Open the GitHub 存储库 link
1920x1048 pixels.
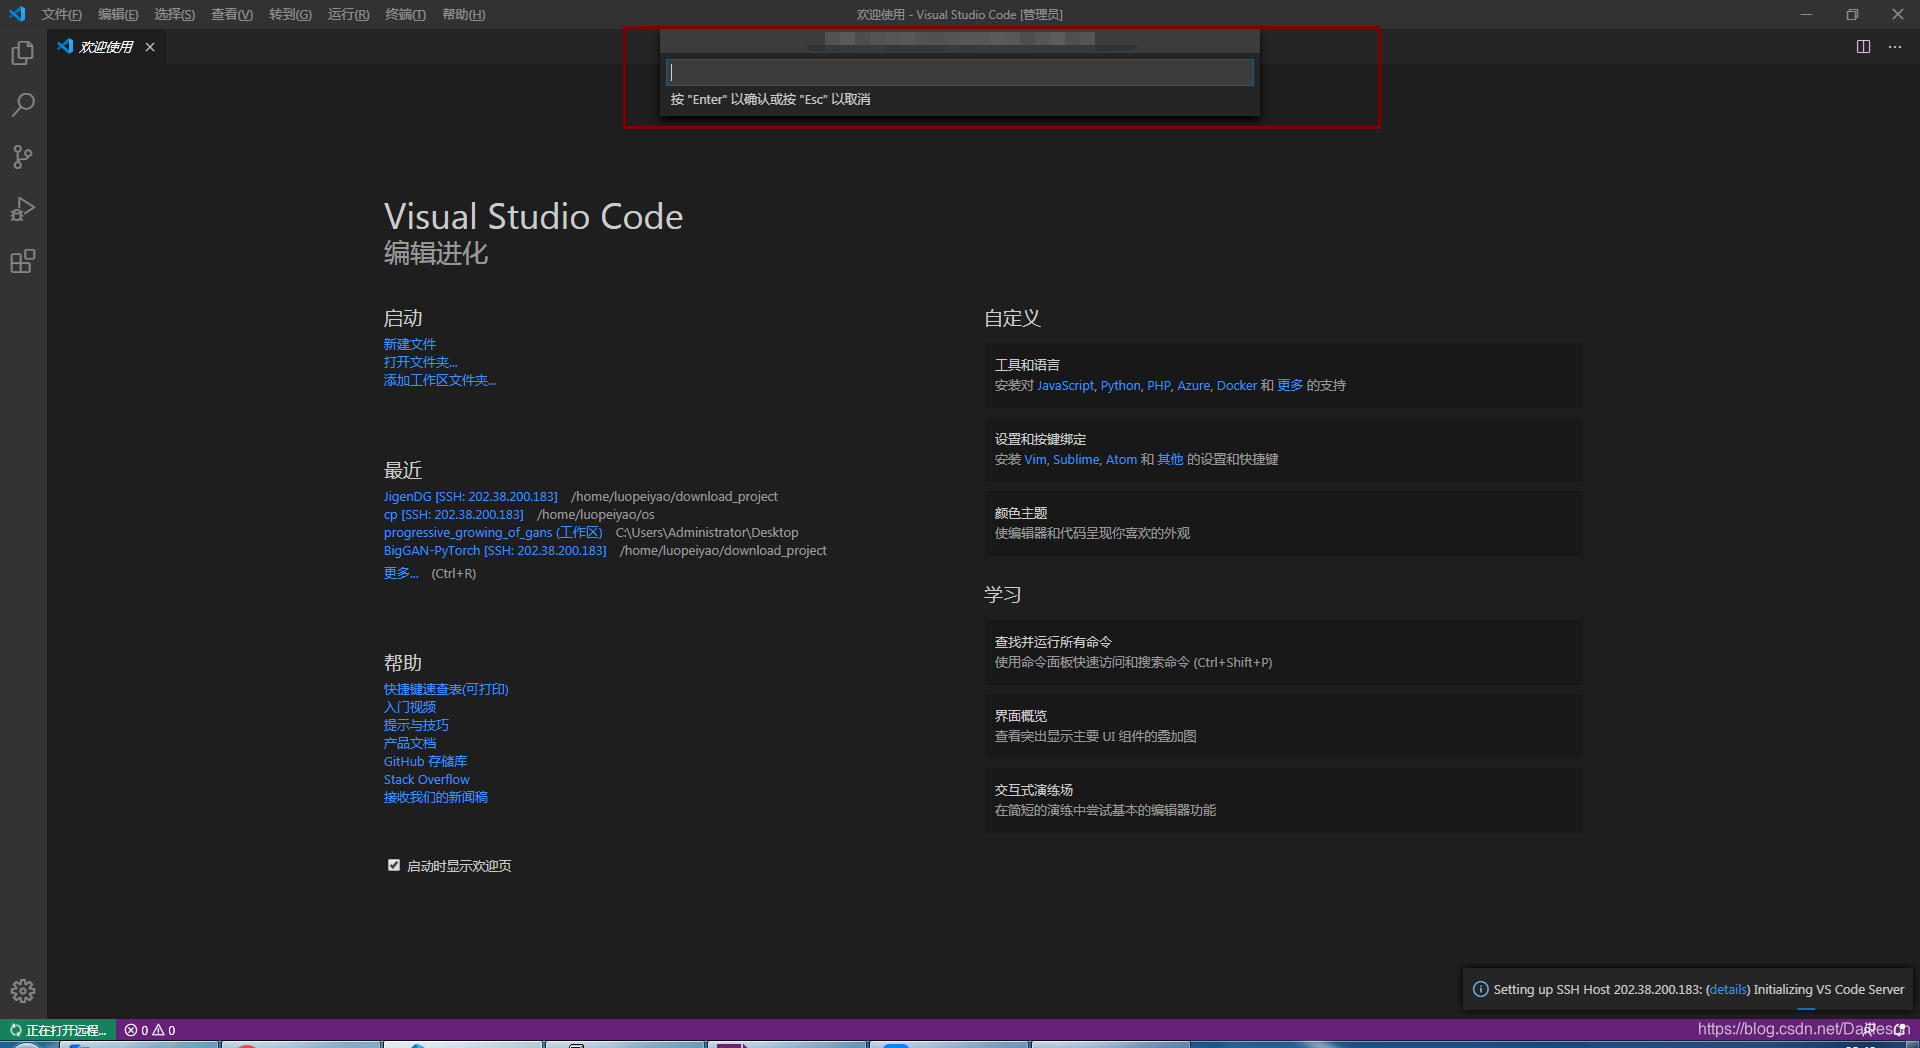(425, 761)
